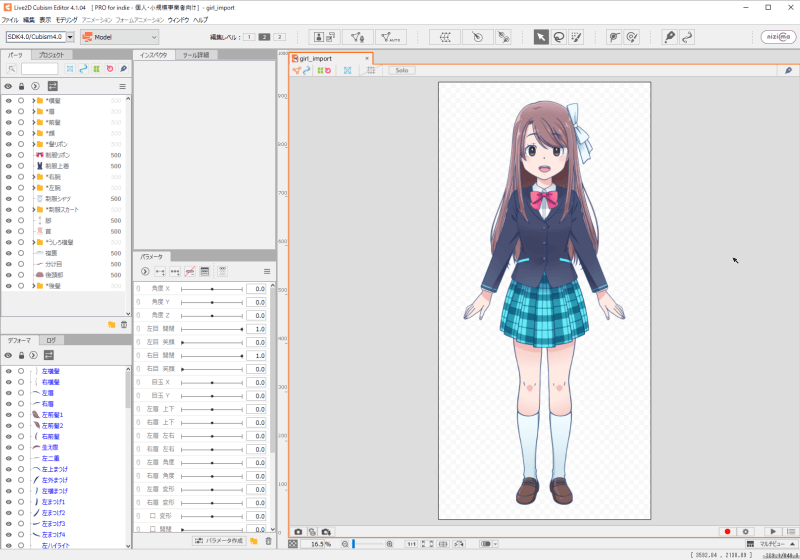Zoom in with the plus magnifier icon
The image size is (800, 560).
point(390,544)
